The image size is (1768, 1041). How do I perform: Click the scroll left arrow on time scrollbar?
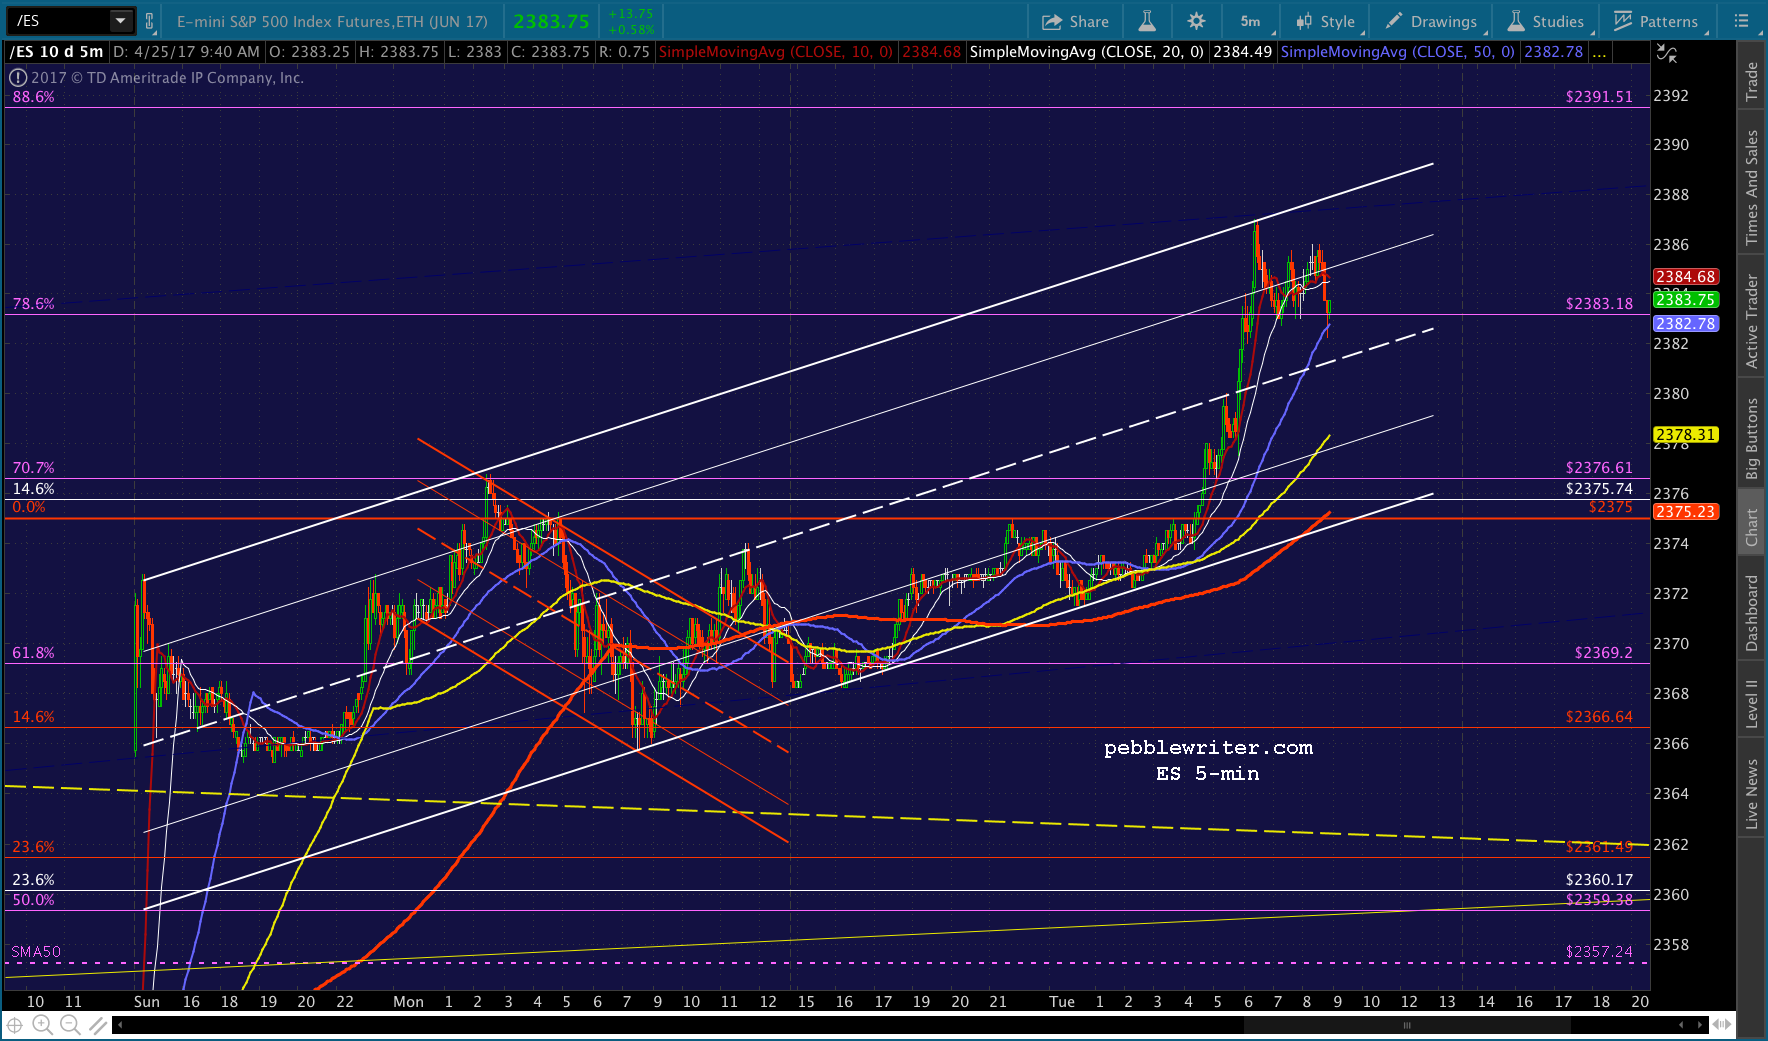pos(120,1025)
